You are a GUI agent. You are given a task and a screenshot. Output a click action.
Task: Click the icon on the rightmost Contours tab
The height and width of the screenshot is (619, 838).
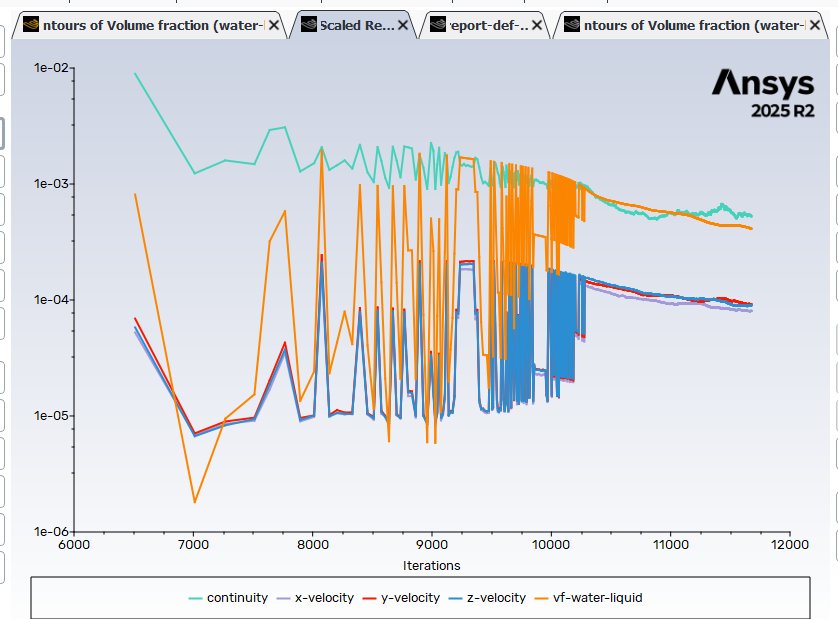(571, 26)
